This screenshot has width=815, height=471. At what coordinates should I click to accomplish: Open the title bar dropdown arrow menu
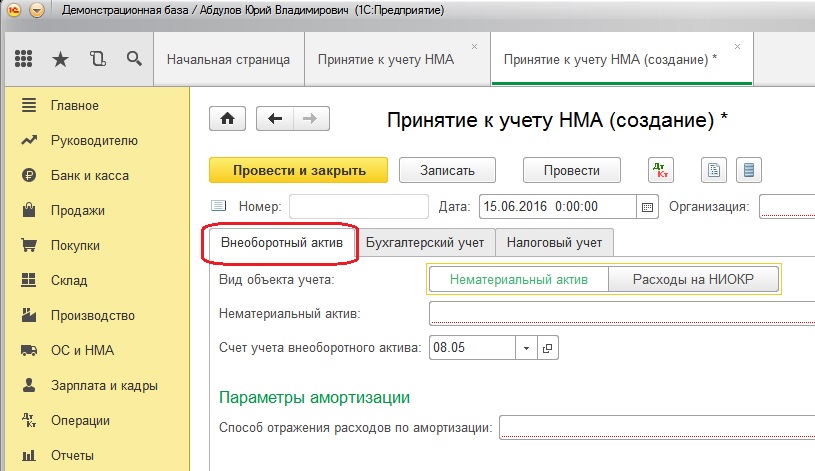(x=37, y=10)
